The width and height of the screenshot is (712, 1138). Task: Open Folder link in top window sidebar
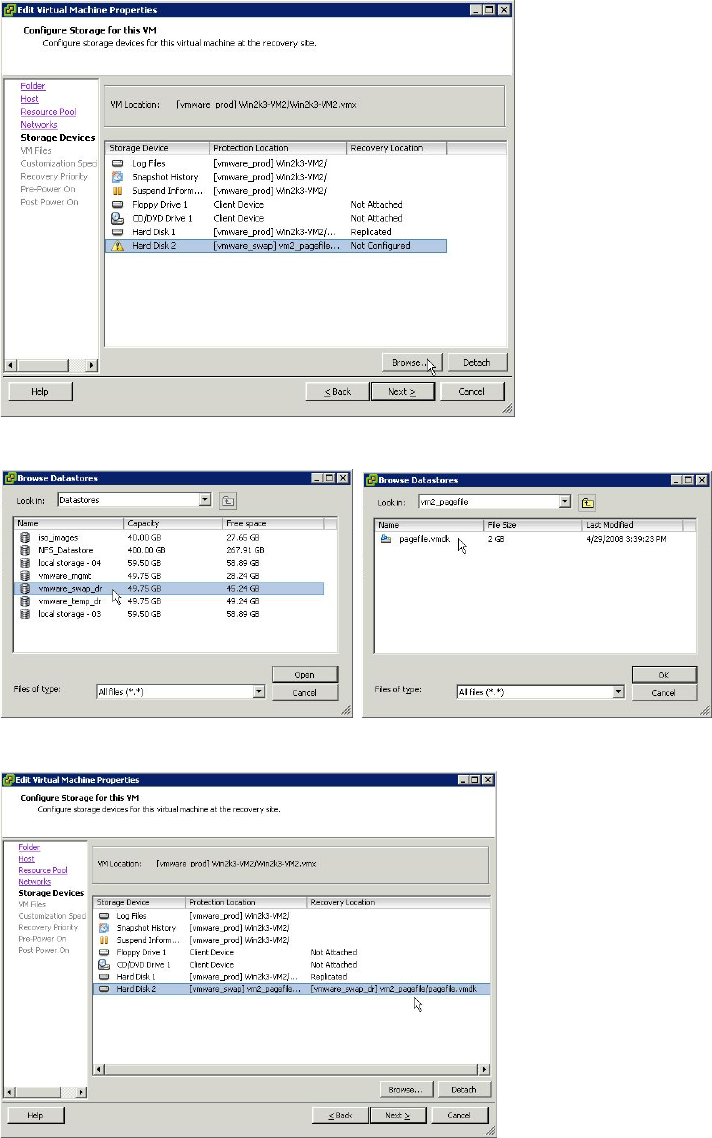[x=33, y=86]
